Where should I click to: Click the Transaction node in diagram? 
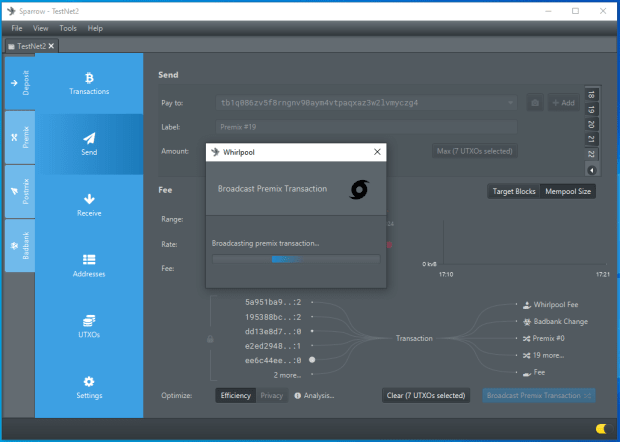[414, 338]
